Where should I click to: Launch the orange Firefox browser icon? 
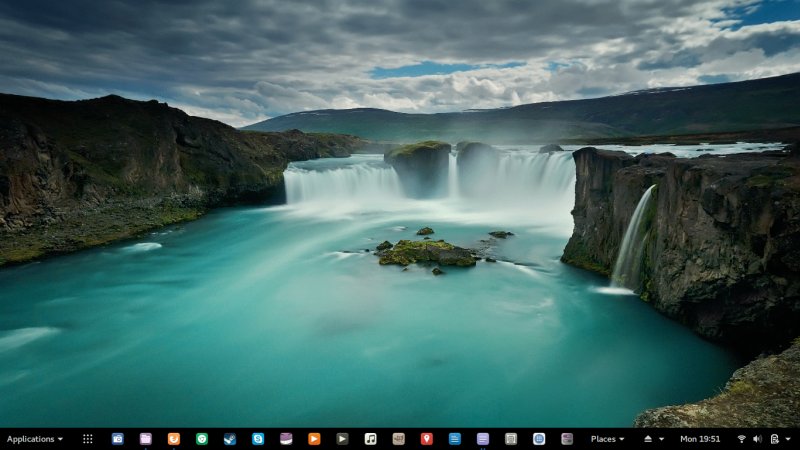174,439
